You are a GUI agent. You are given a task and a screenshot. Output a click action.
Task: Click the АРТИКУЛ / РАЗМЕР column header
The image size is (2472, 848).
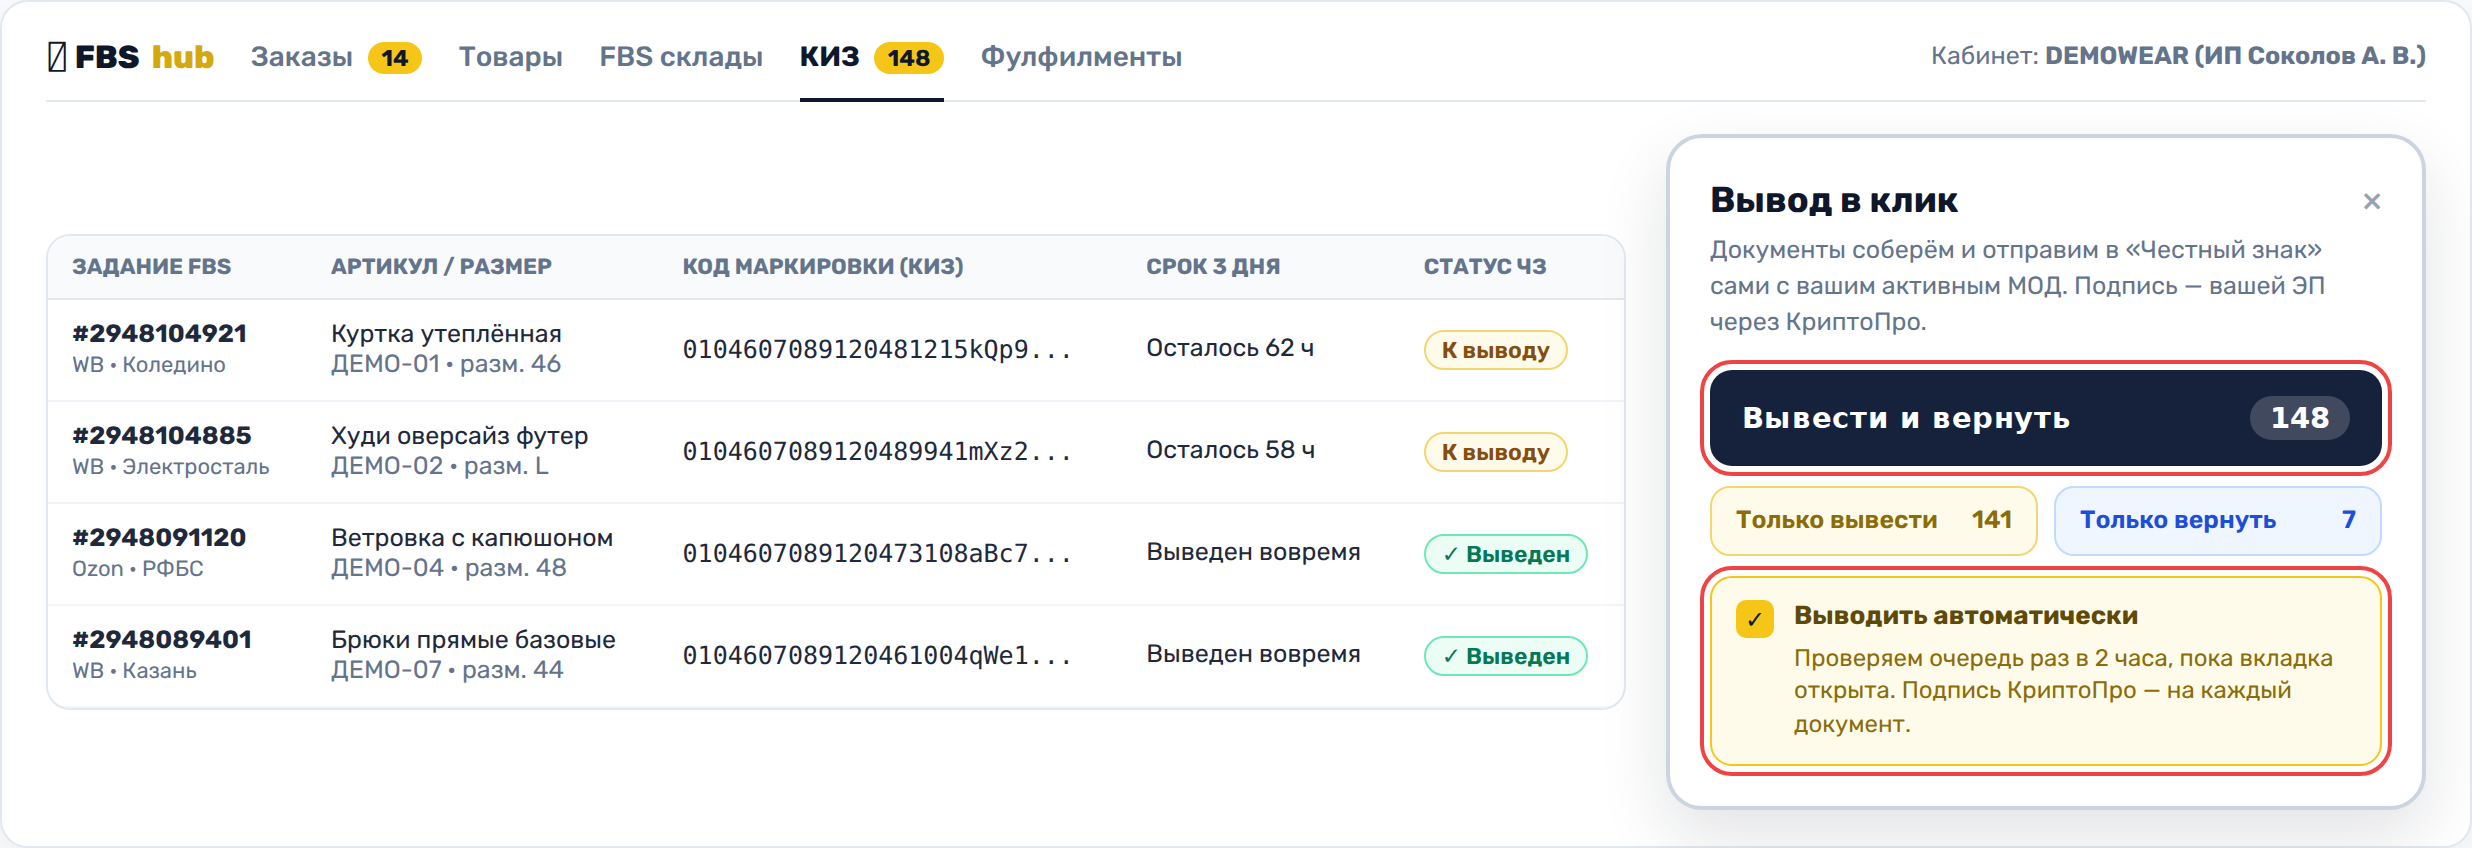441,267
